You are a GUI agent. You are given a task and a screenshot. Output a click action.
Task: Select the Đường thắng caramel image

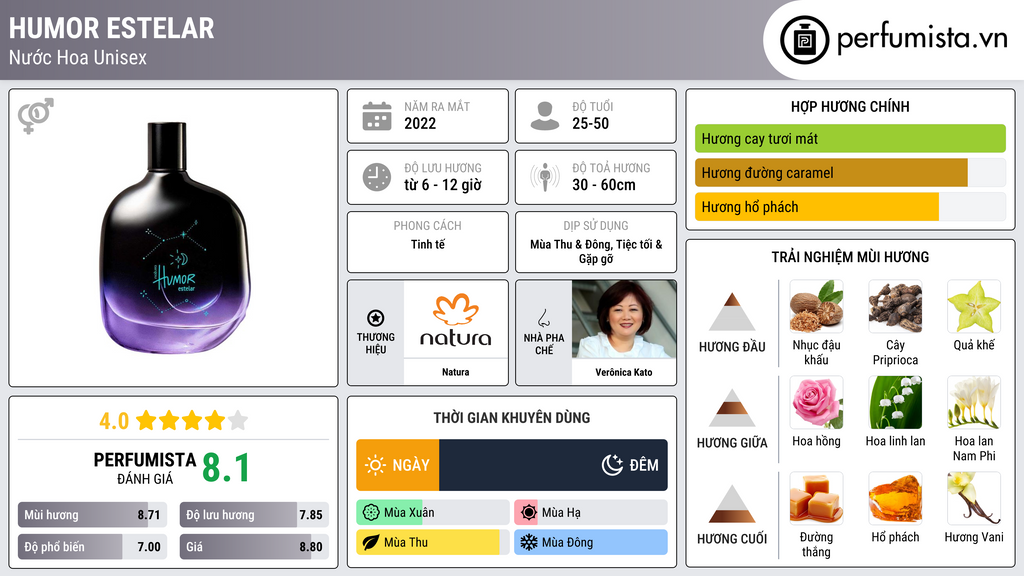pyautogui.click(x=816, y=498)
